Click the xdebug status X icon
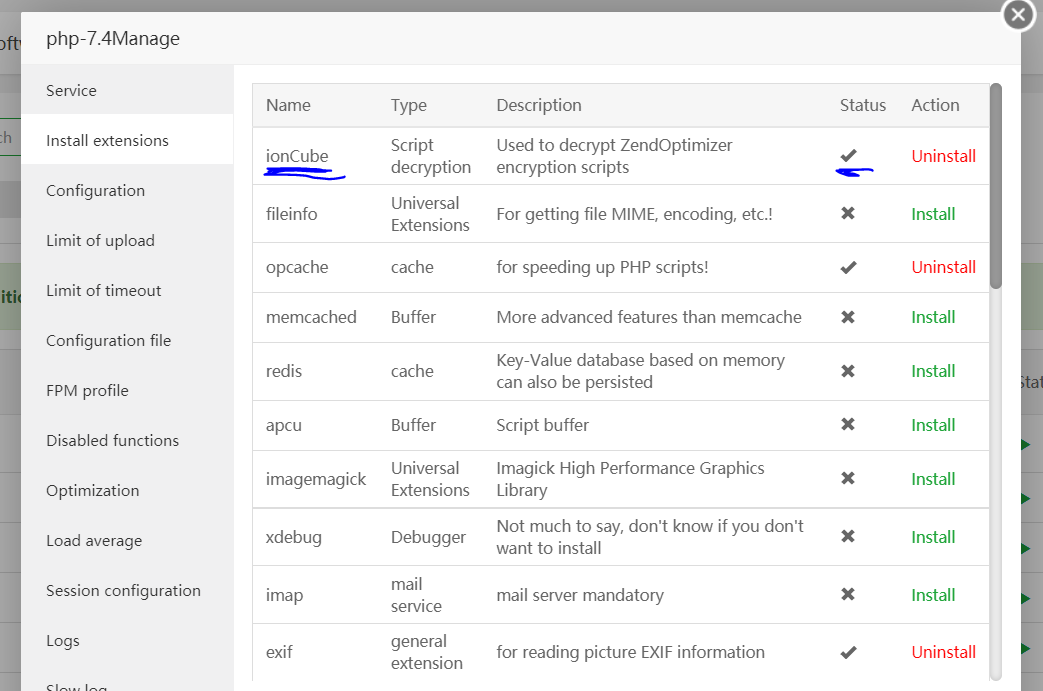1043x691 pixels. [x=848, y=537]
